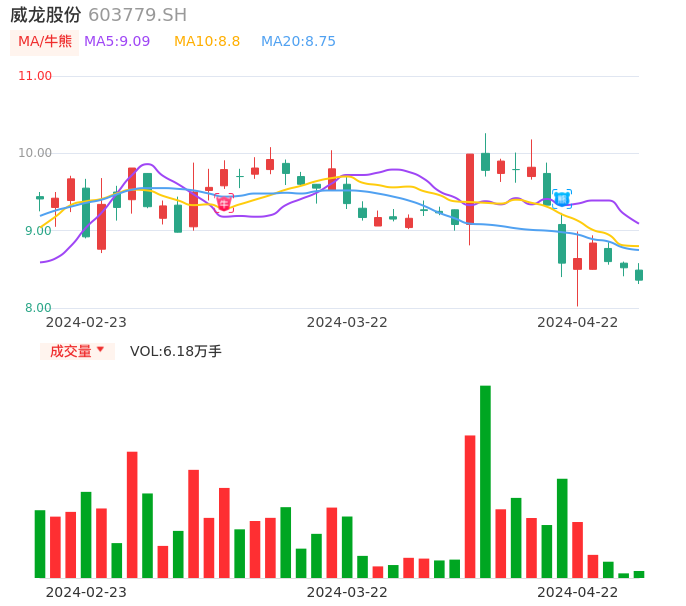
Task: Click the tallest green volume bar
Action: point(485,481)
